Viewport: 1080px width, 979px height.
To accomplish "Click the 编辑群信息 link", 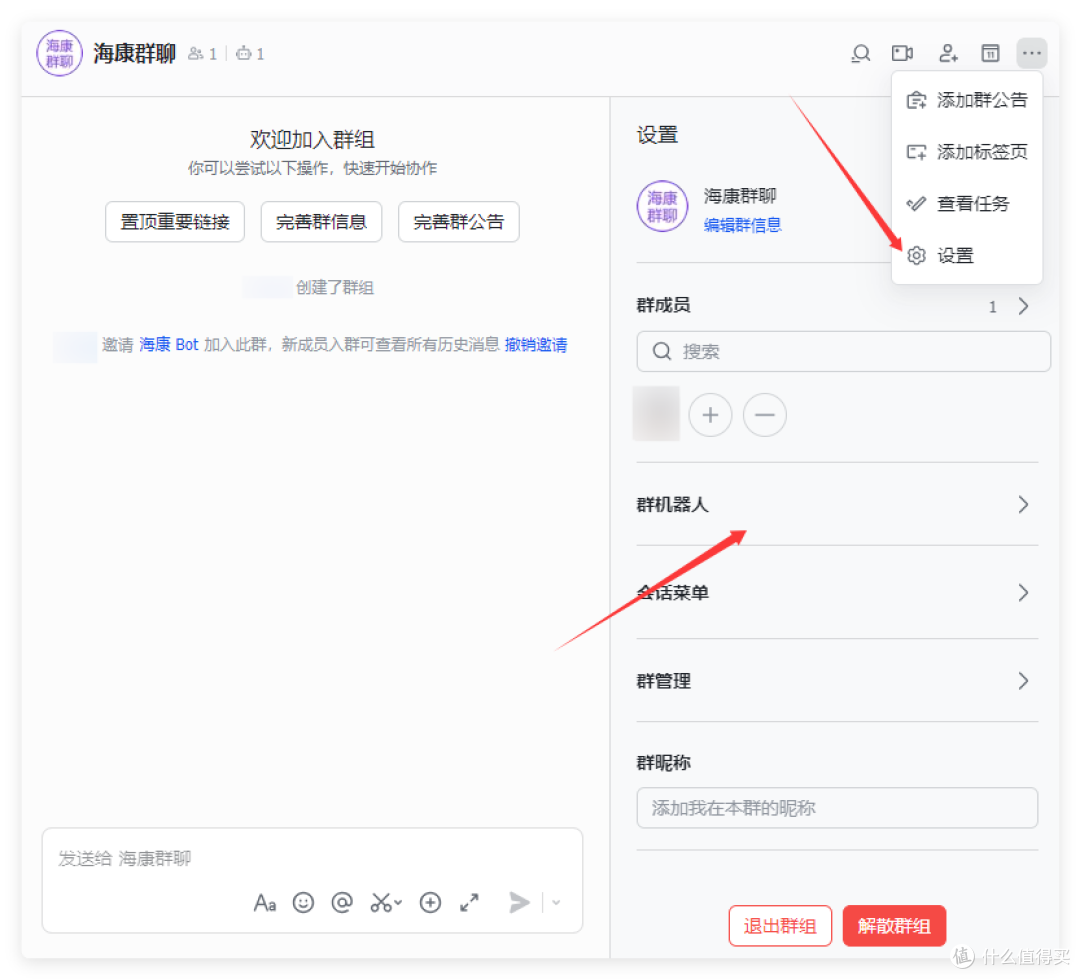I will (x=742, y=225).
